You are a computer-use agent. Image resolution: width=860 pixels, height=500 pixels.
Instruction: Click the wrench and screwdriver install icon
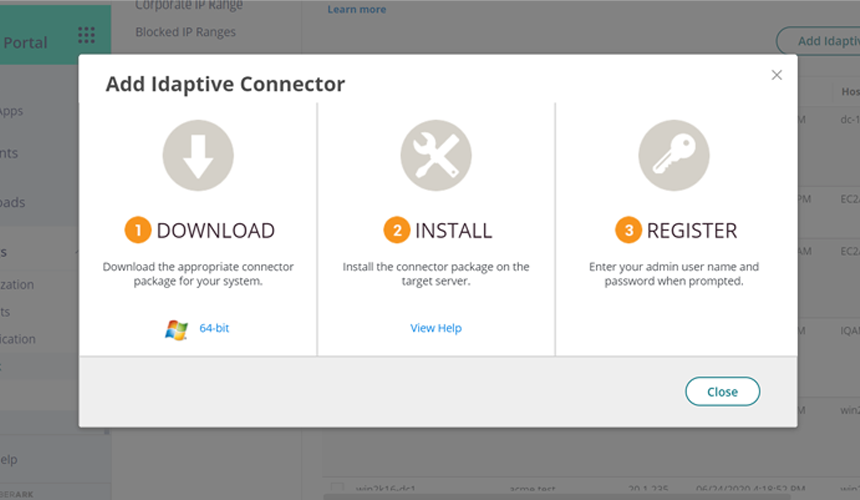(436, 155)
